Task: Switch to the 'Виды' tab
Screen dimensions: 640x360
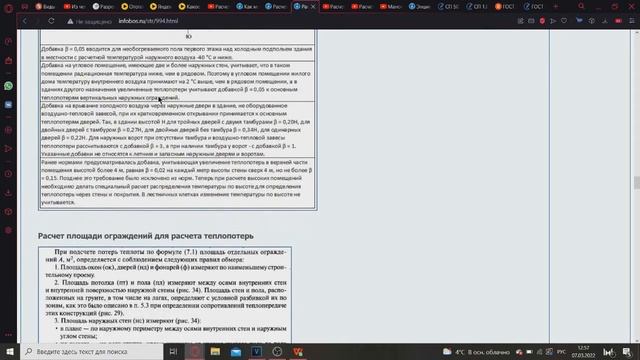Action: tap(45, 7)
